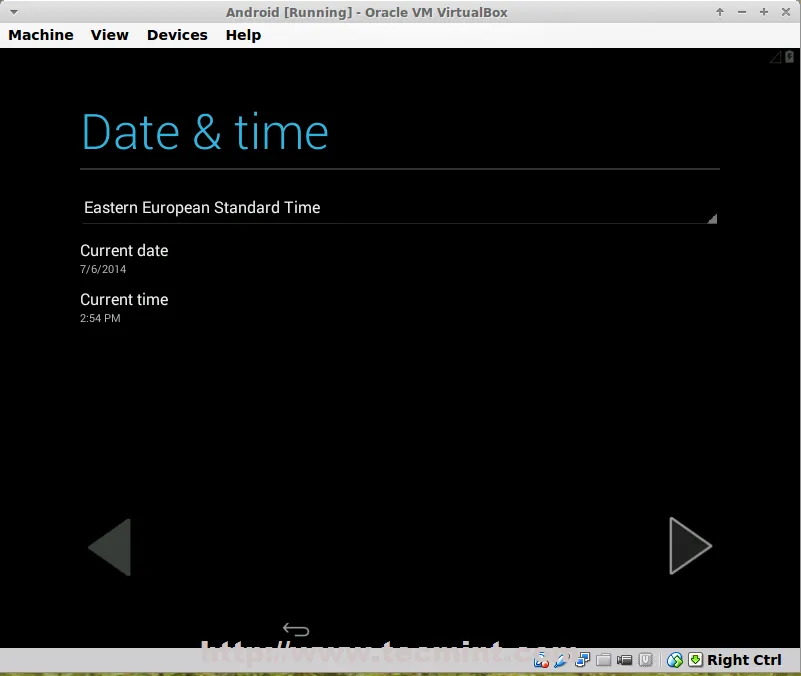Select Current time to change the time
Screen dimensions: 801x676
click(124, 307)
